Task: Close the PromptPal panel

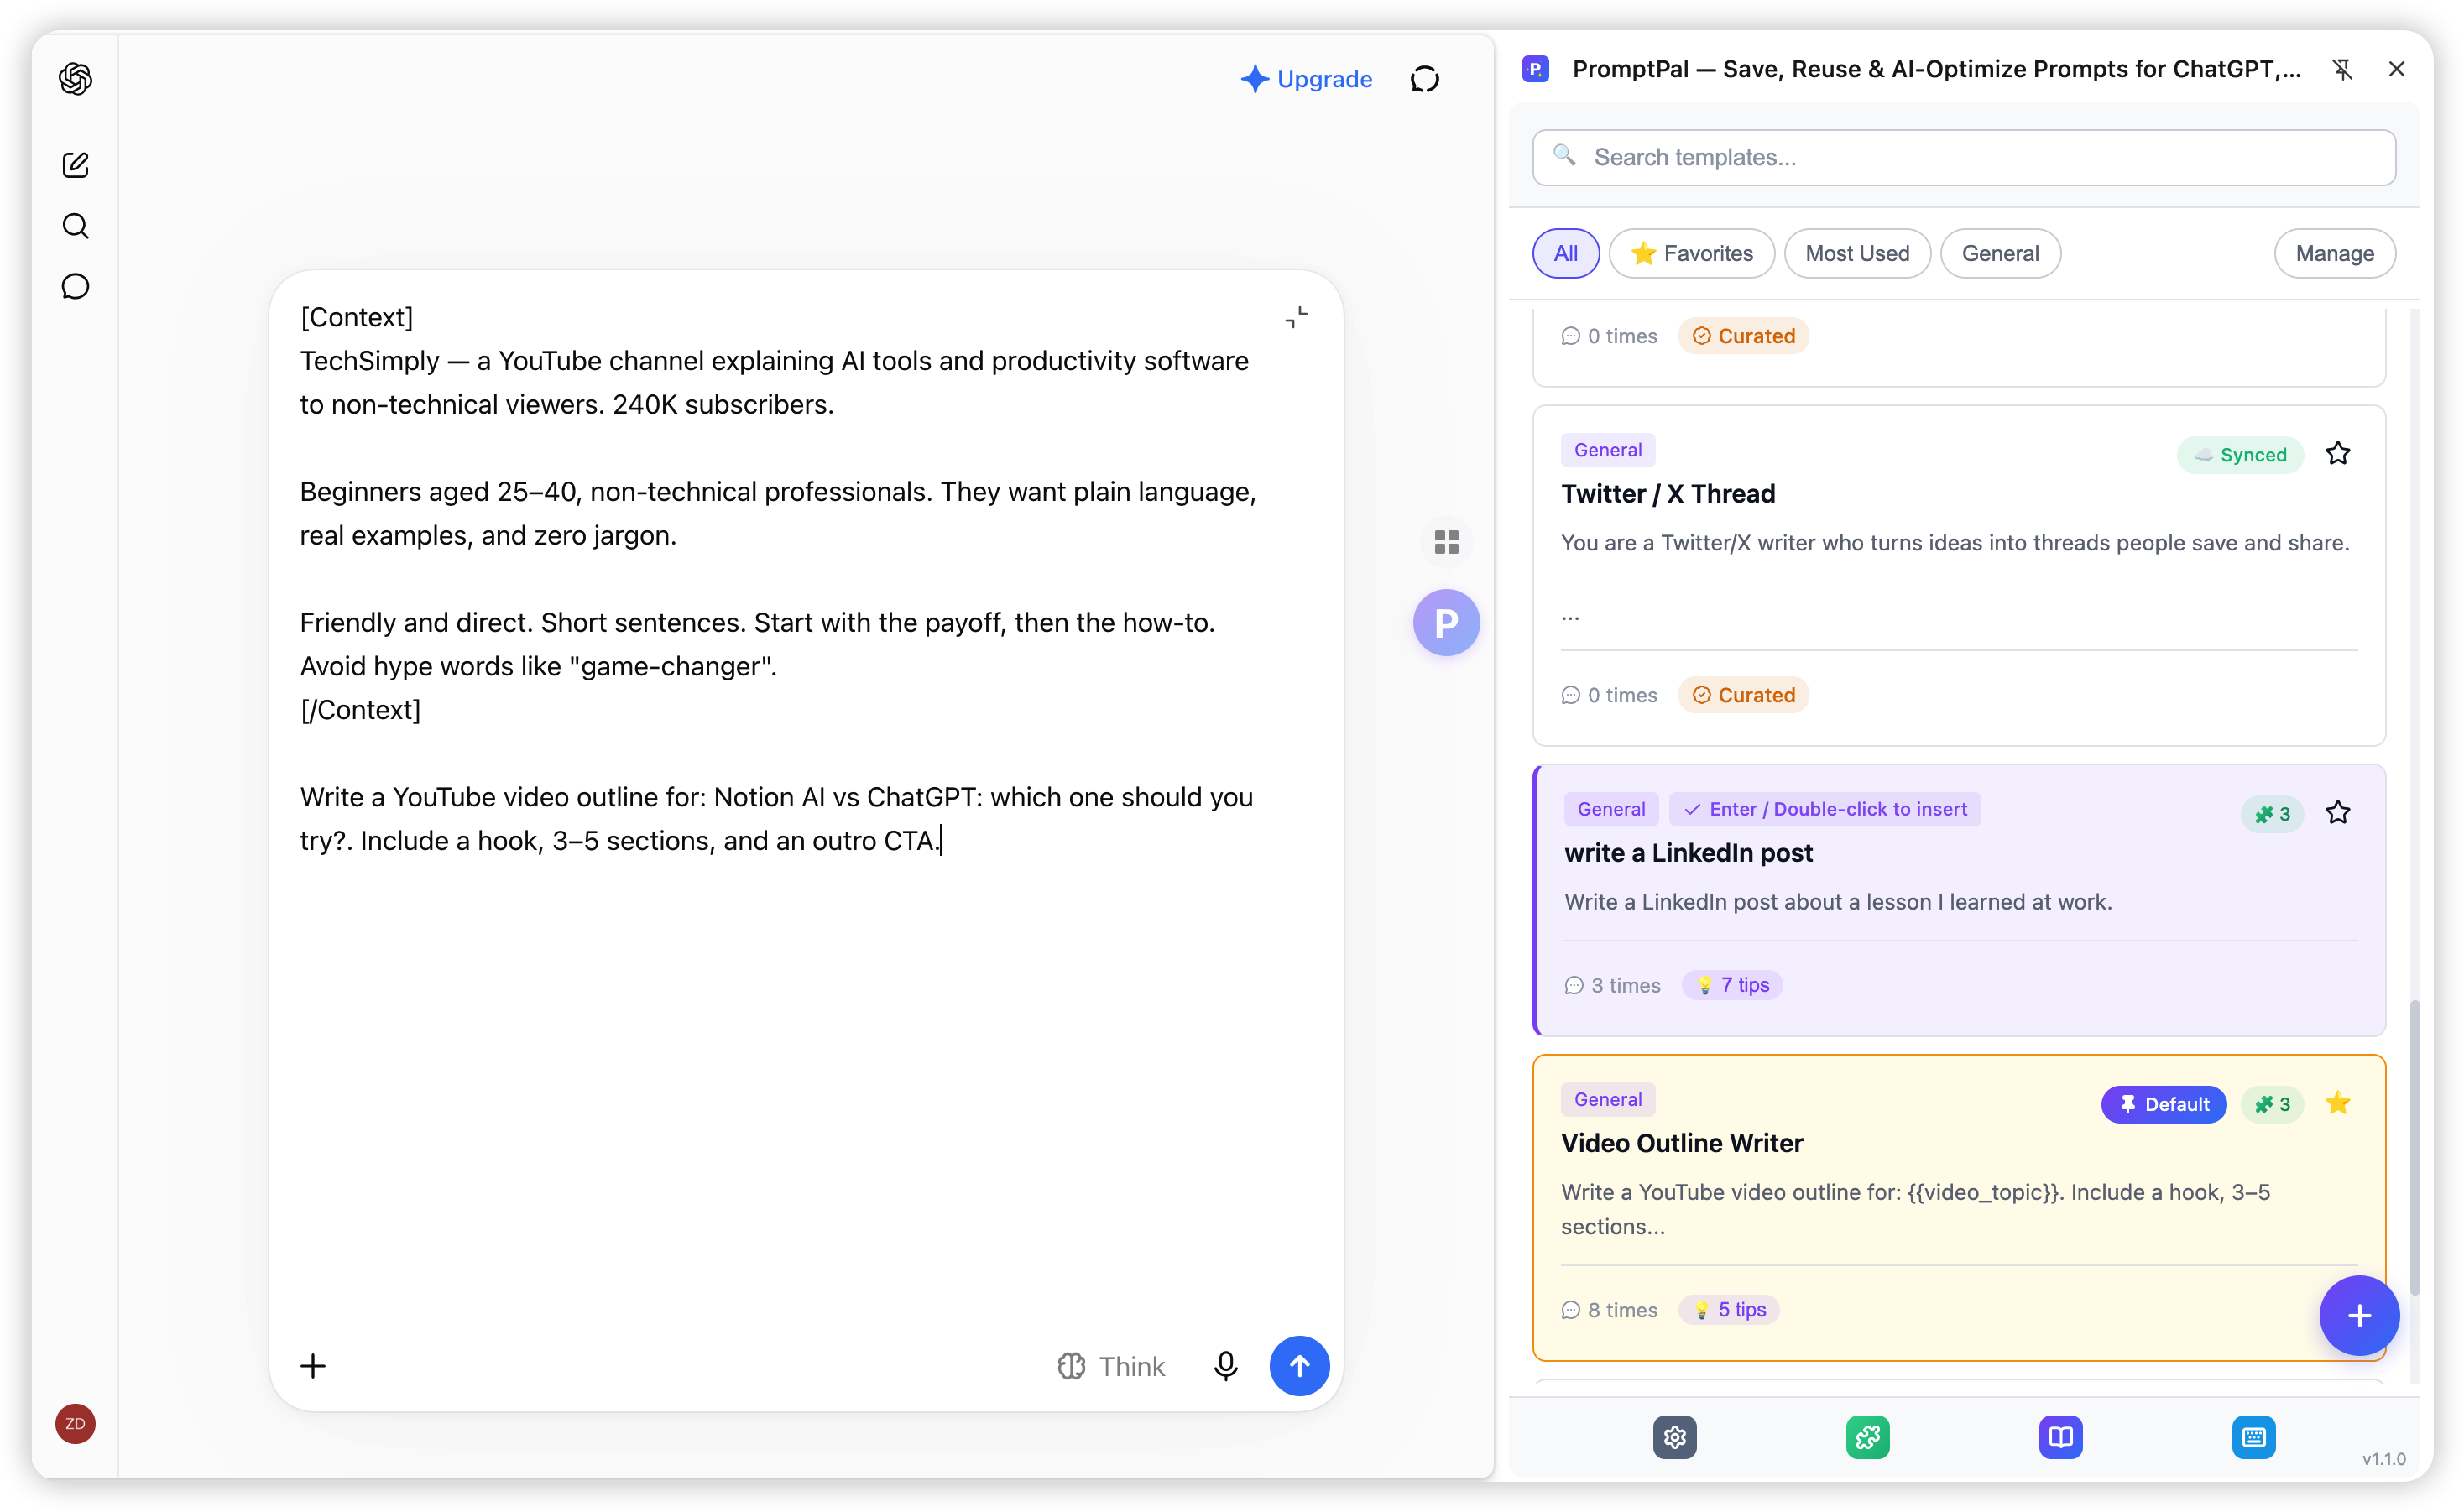Action: [2396, 69]
